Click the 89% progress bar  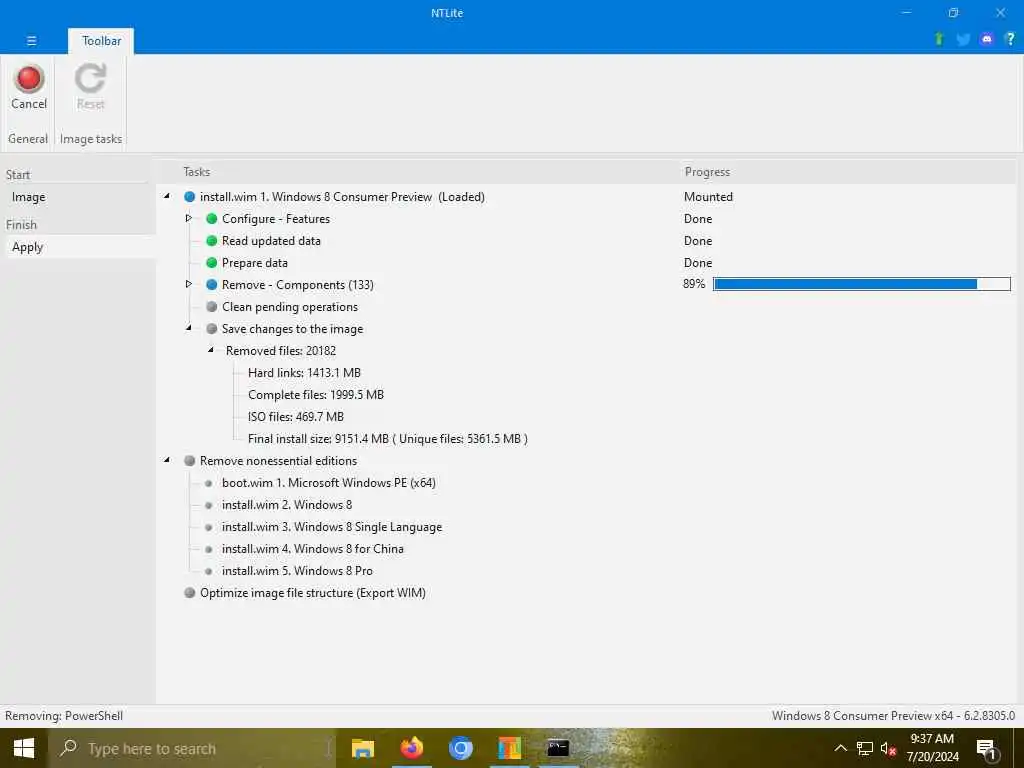tap(861, 284)
